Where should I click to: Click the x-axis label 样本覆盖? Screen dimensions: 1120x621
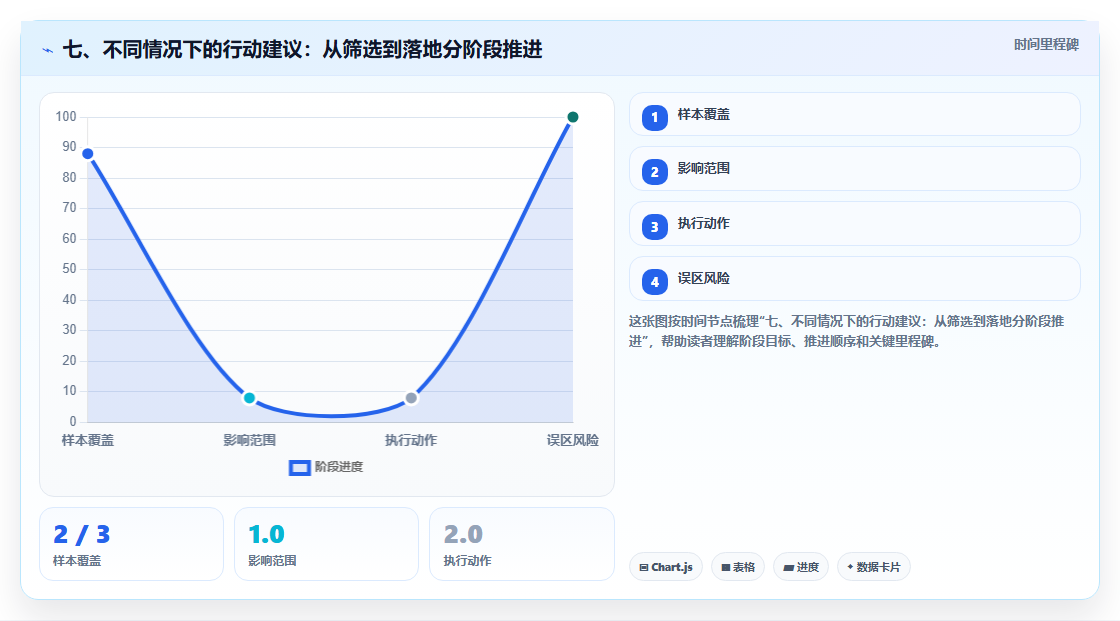88,441
